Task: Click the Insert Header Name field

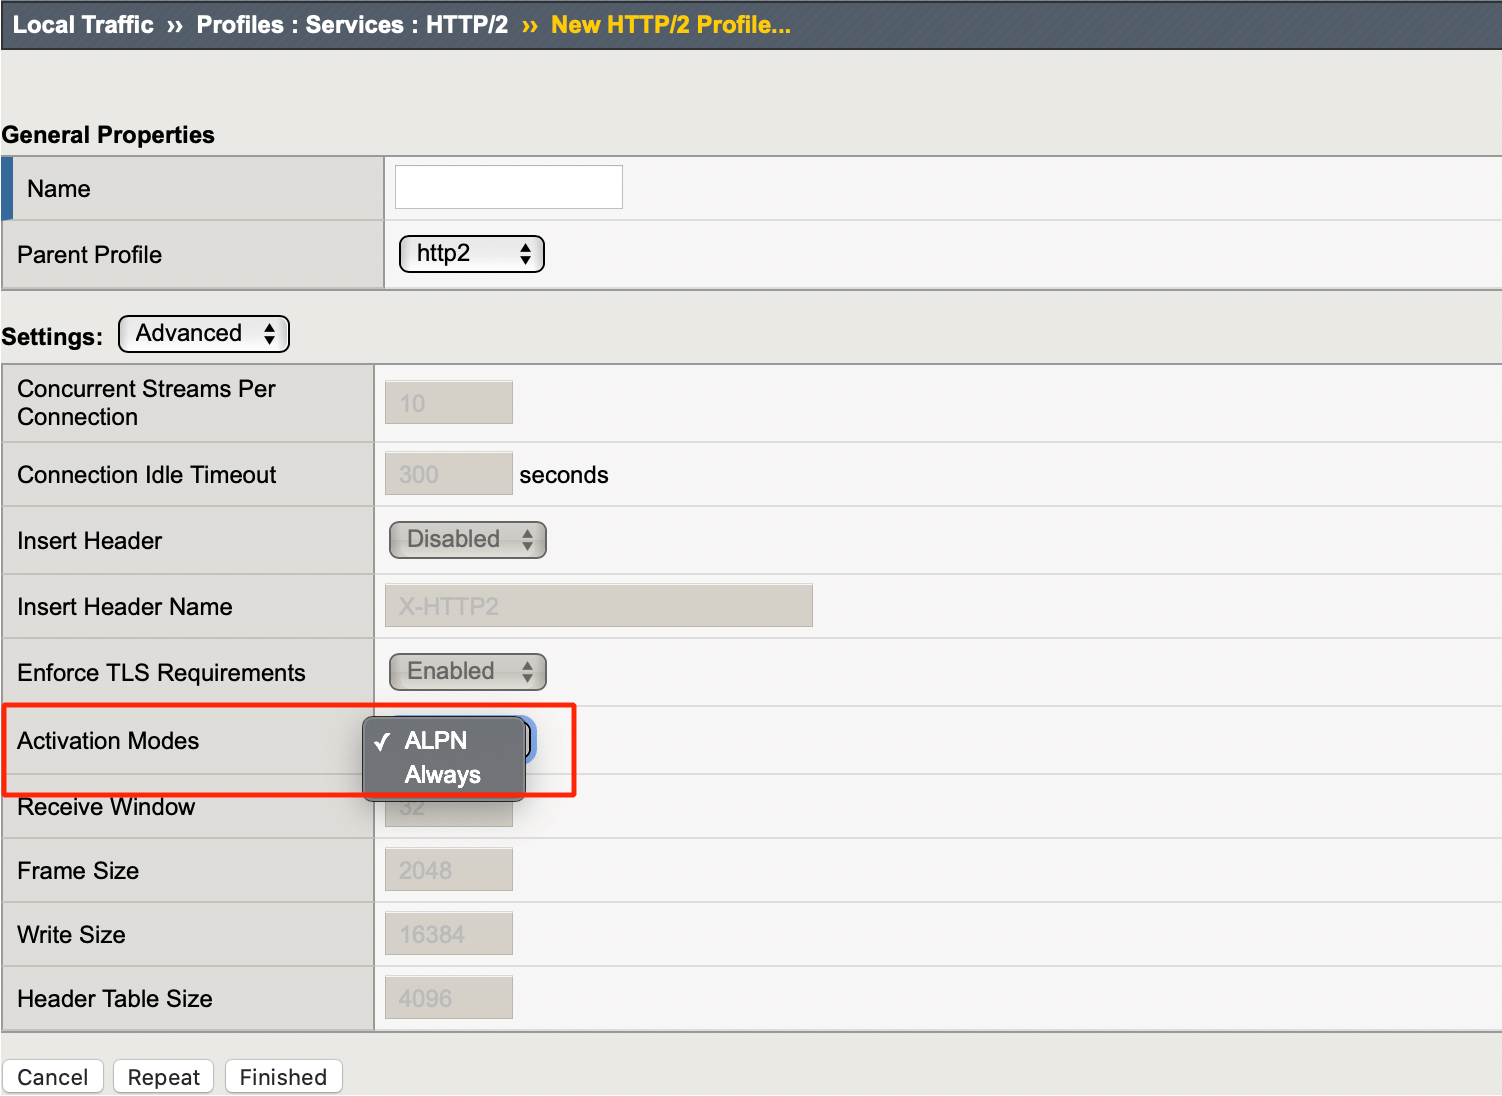Action: (598, 606)
